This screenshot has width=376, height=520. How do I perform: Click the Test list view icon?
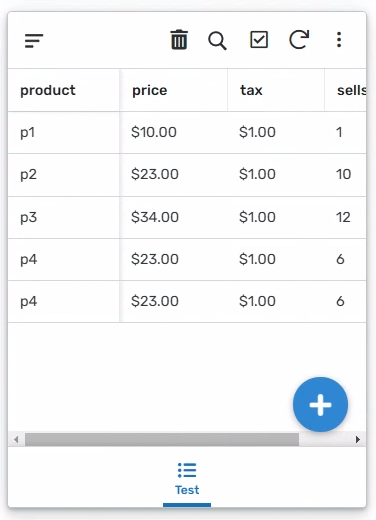click(x=187, y=470)
